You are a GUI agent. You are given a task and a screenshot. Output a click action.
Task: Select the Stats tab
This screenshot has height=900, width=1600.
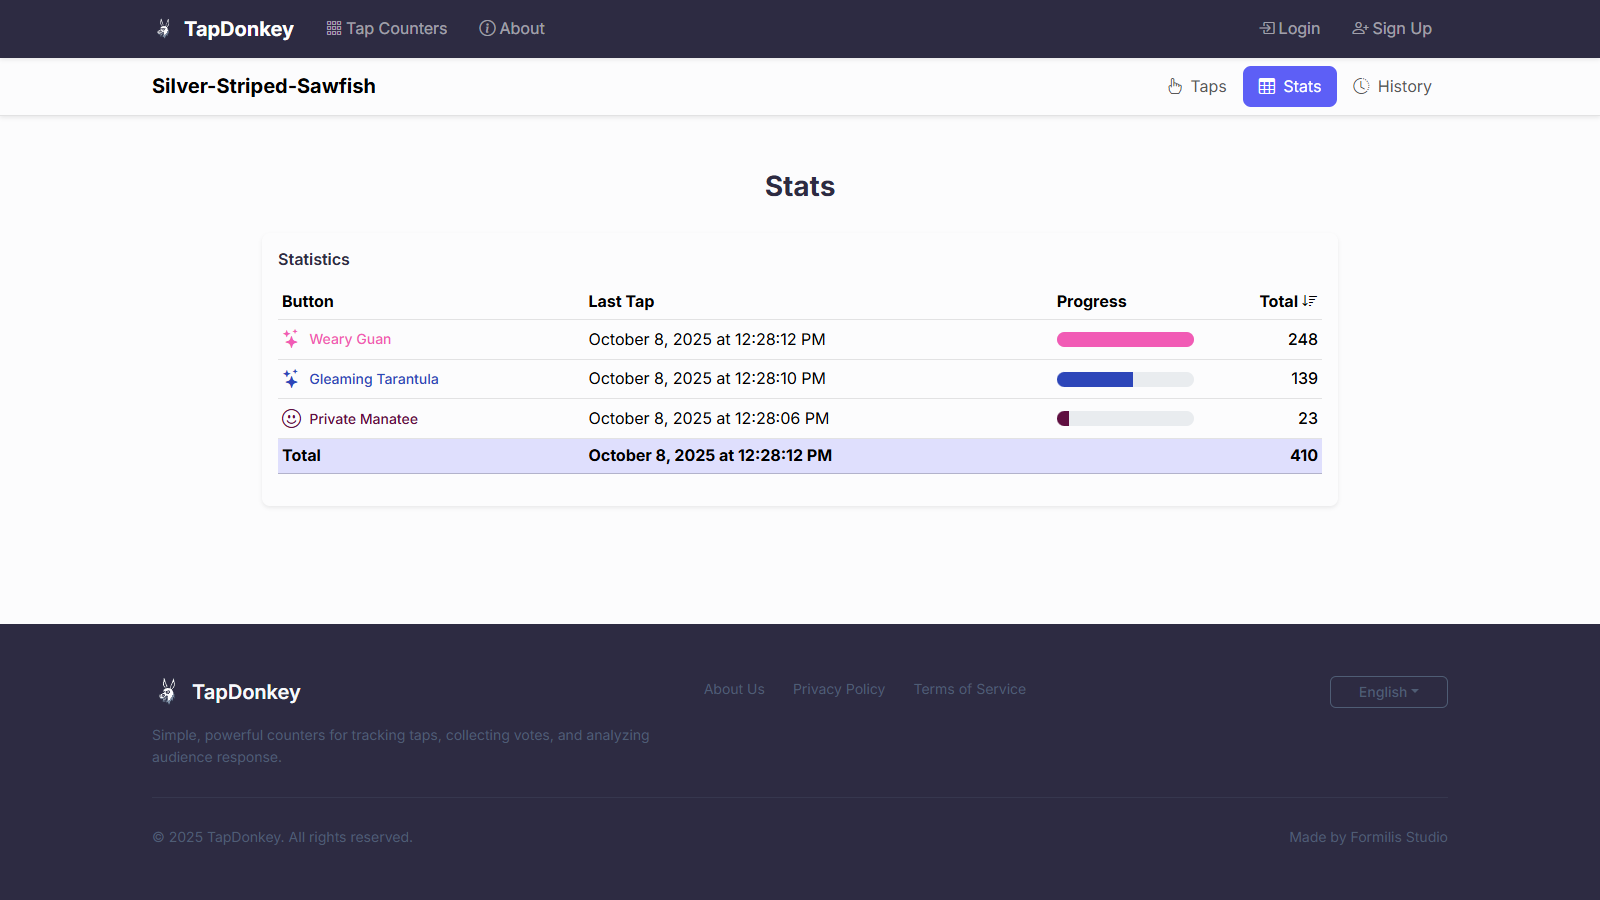pos(1290,86)
